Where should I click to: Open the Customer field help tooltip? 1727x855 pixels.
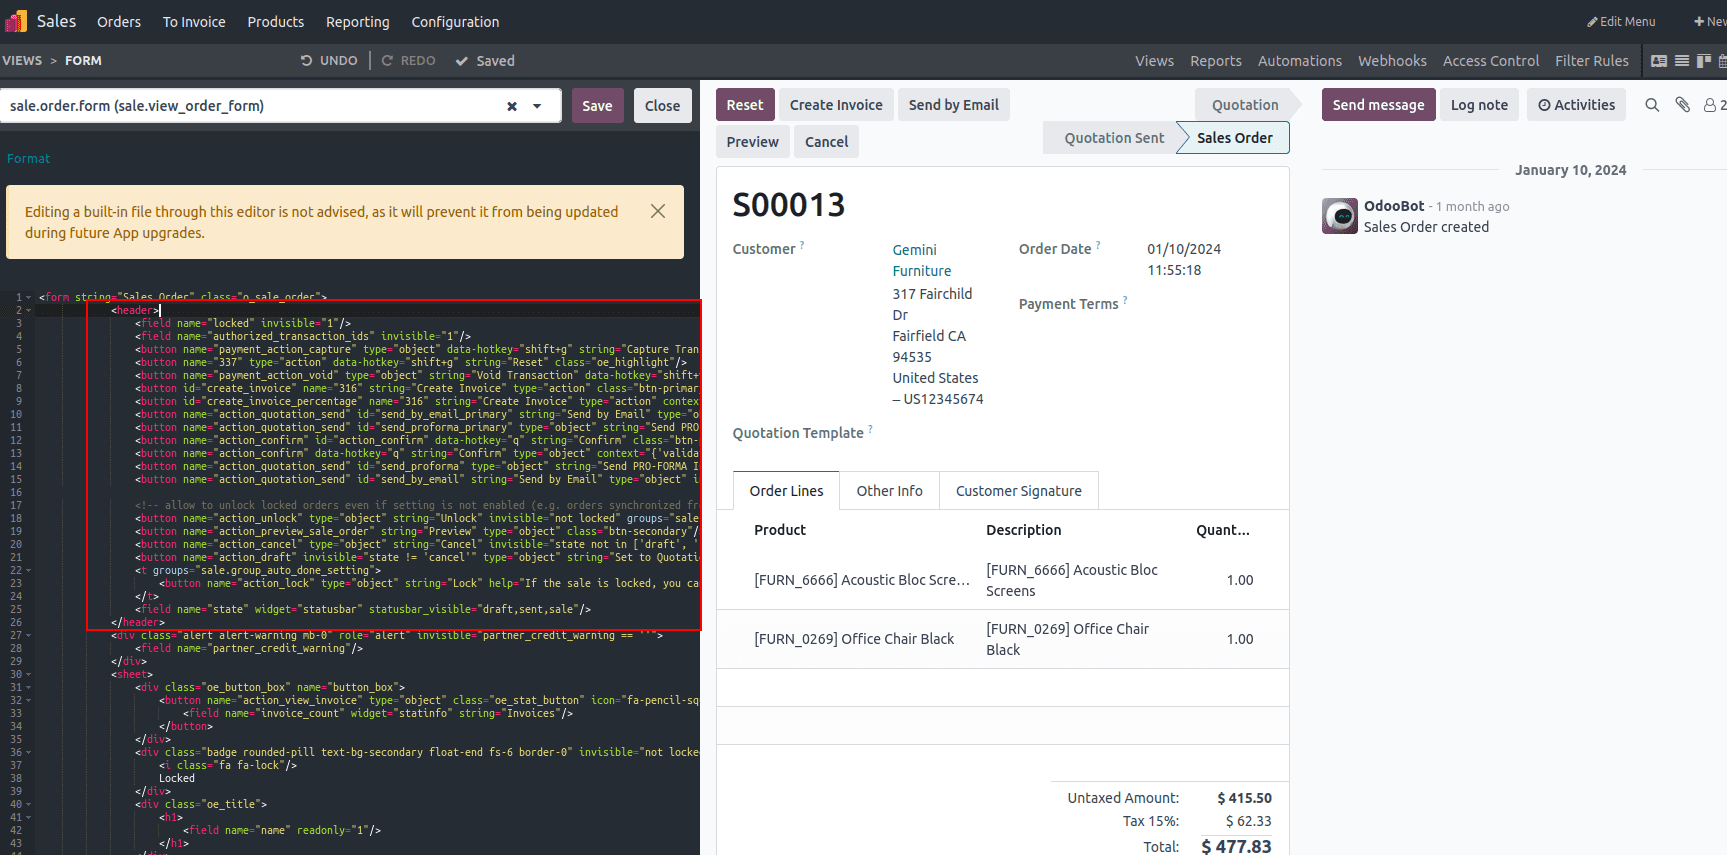click(802, 245)
